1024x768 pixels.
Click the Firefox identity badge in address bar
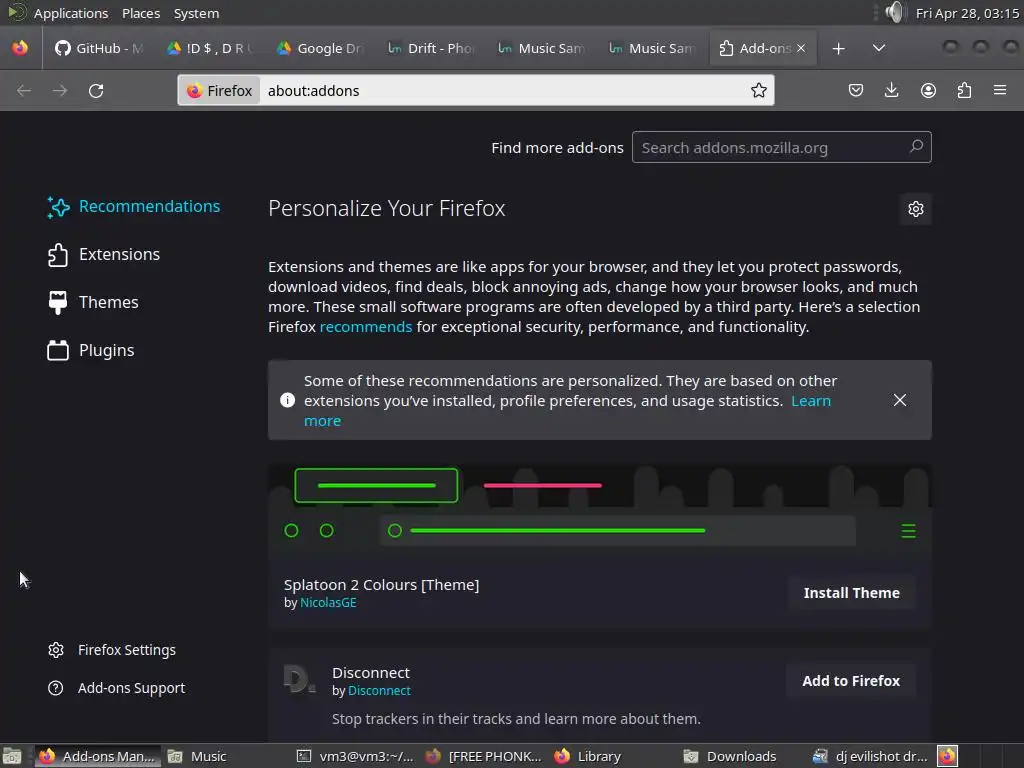coord(219,90)
